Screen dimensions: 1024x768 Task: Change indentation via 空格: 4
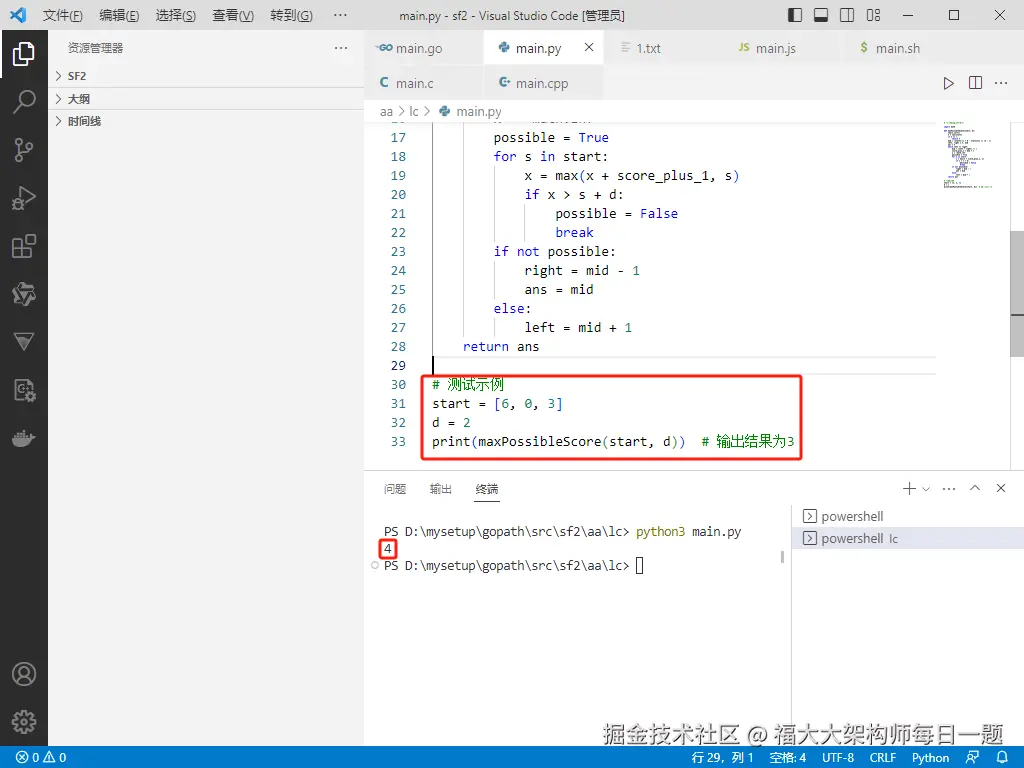point(788,758)
